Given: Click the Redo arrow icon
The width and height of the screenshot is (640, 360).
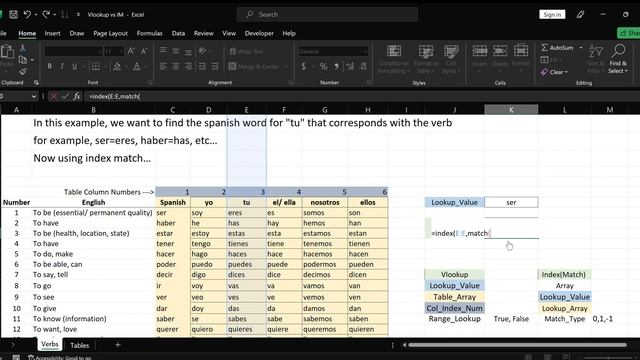Looking at the screenshot, I should (46, 14).
